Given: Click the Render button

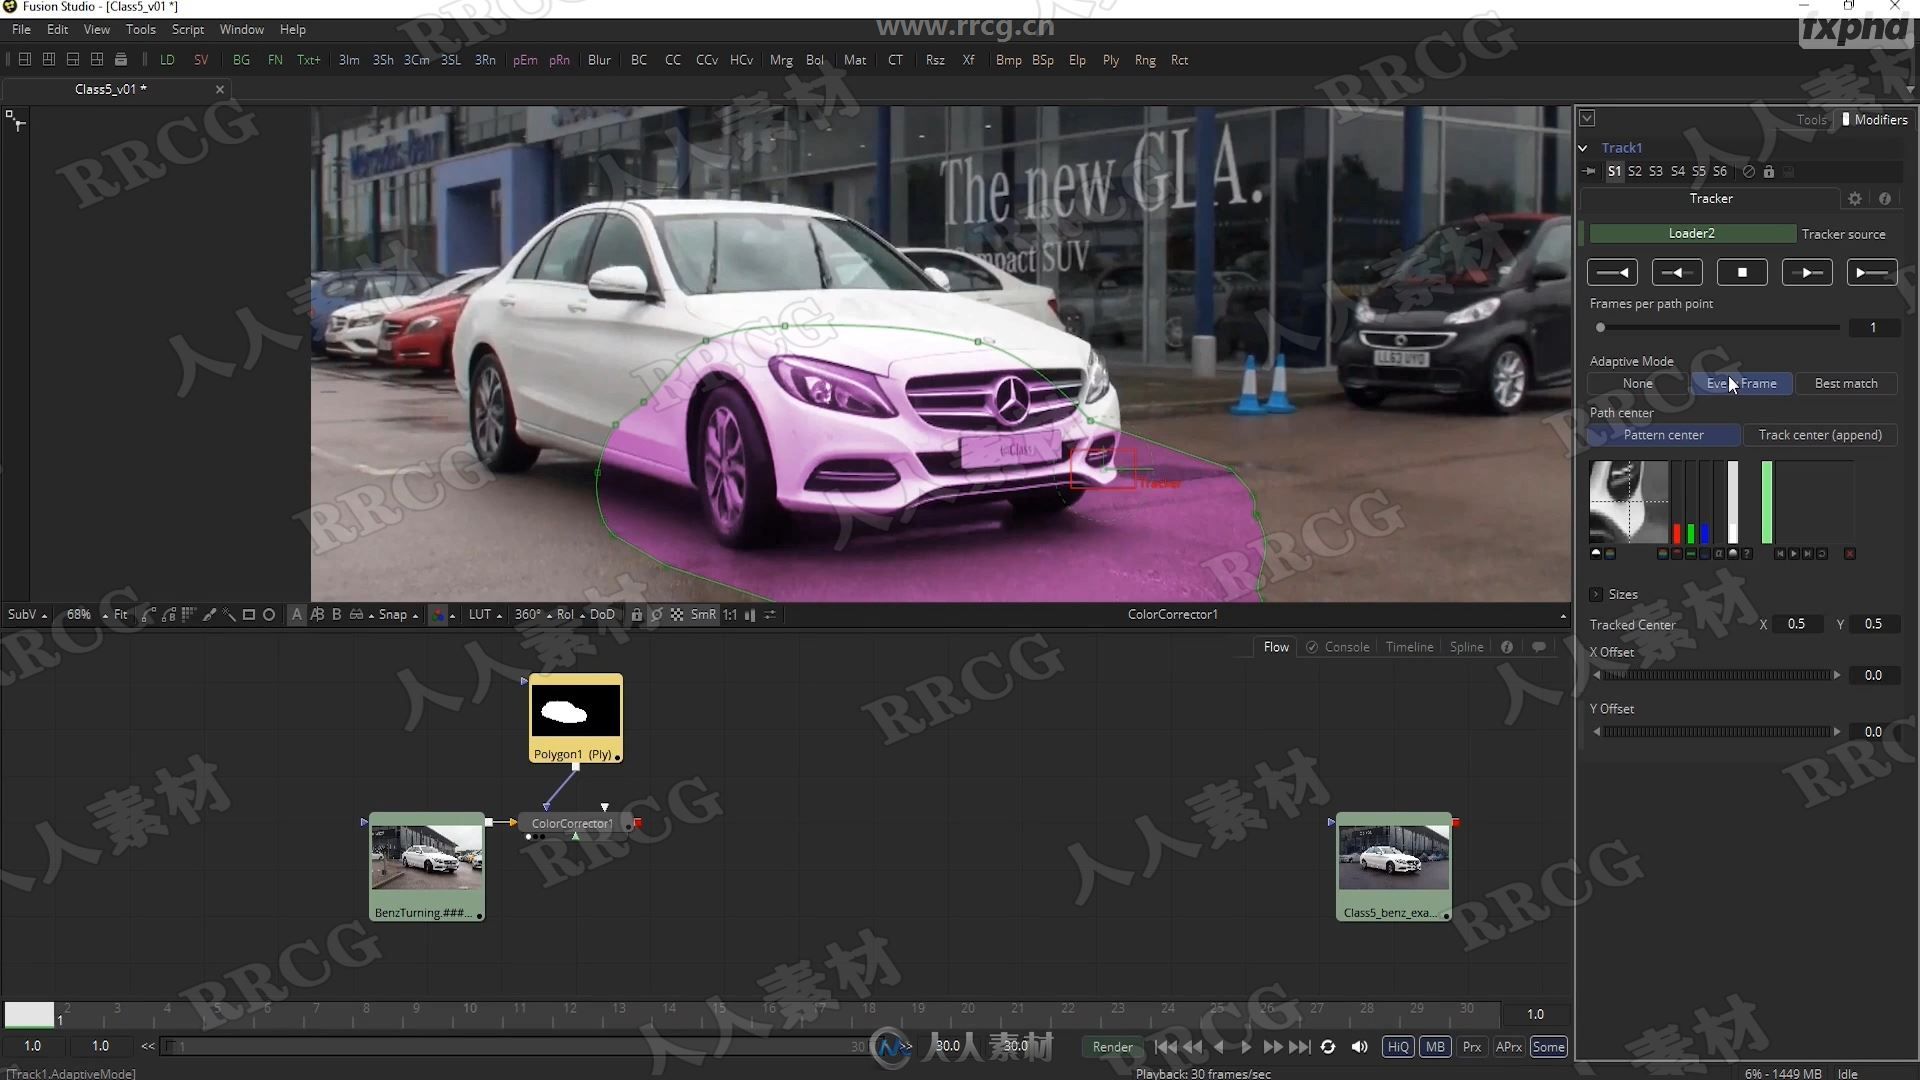Looking at the screenshot, I should coord(1112,1046).
